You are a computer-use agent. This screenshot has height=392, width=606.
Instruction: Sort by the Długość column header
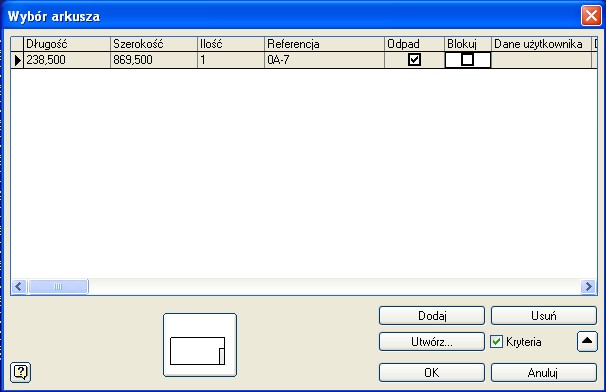click(67, 44)
